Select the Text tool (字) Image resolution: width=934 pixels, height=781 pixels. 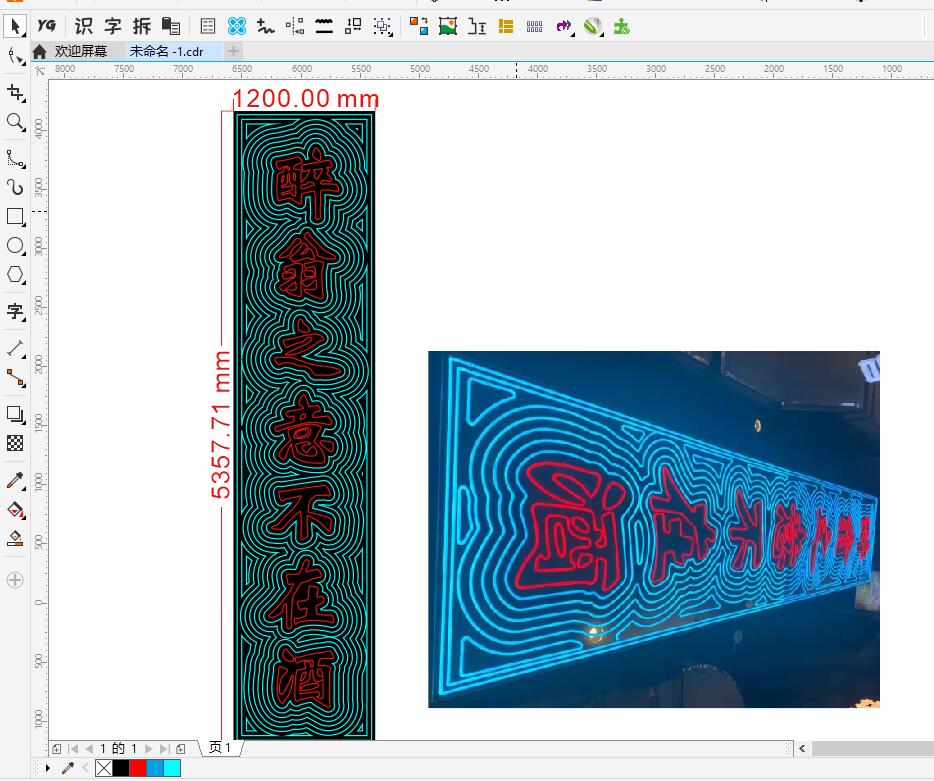15,311
